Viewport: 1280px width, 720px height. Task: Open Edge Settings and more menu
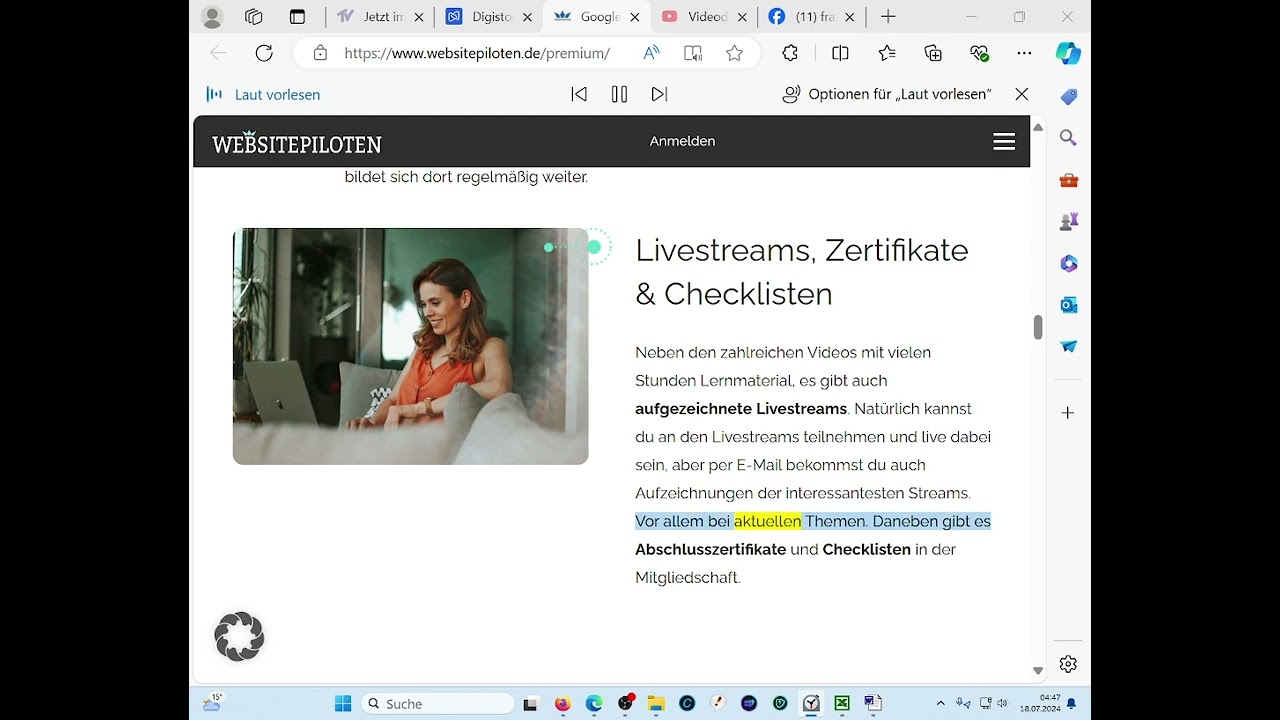(x=1024, y=53)
